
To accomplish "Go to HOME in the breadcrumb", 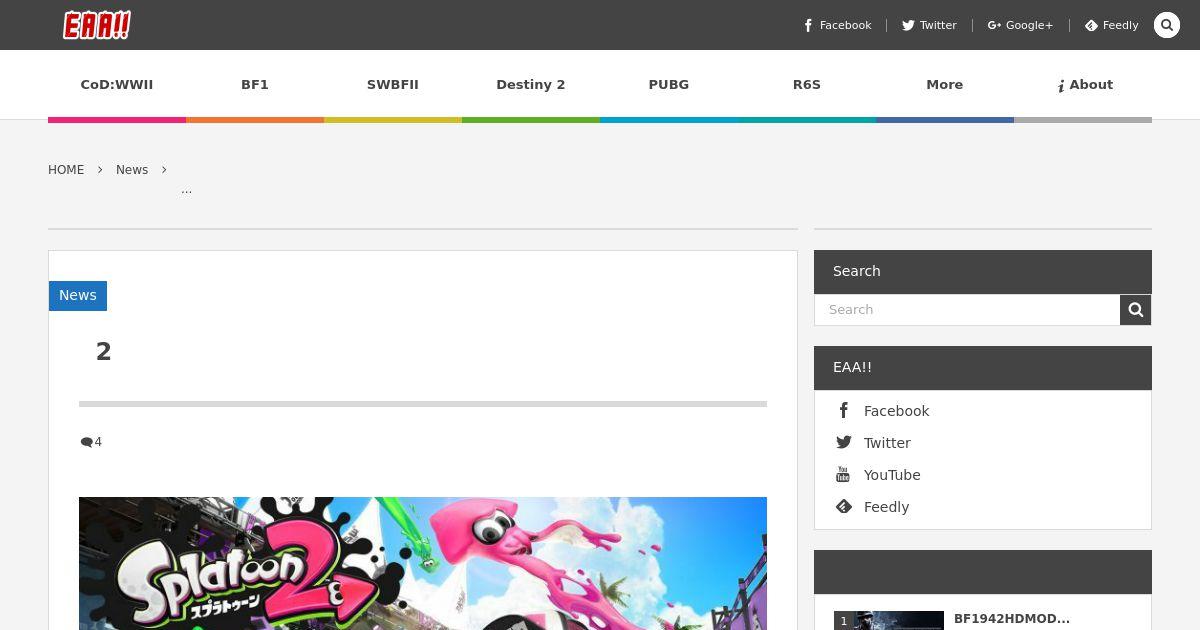I will 66,170.
